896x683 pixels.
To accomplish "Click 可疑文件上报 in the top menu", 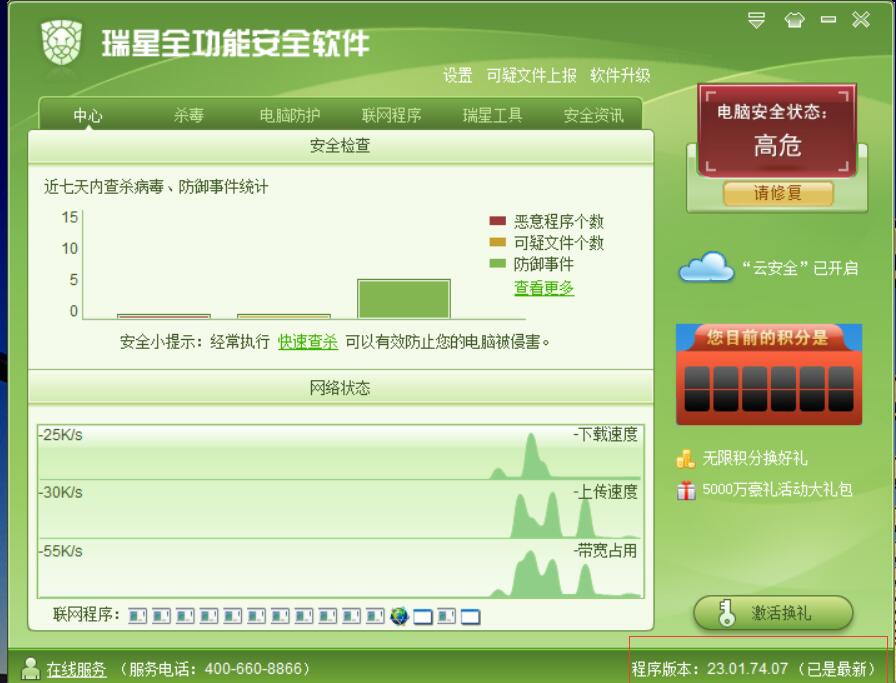I will point(531,75).
